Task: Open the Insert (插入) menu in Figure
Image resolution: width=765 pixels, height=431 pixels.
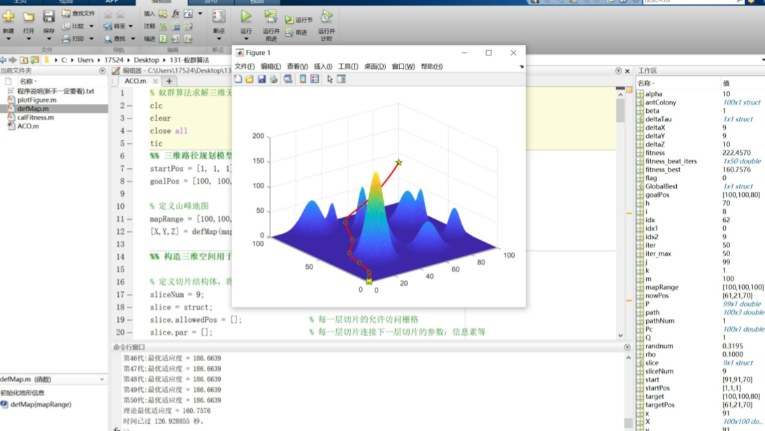Action: point(322,66)
